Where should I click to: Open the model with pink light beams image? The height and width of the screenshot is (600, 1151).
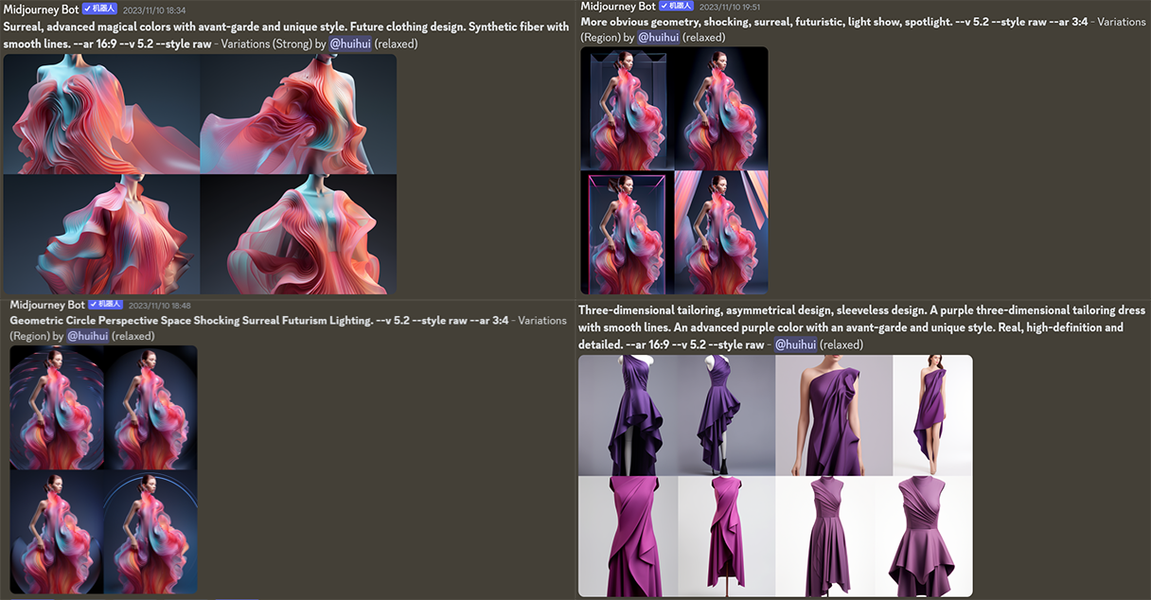click(x=722, y=234)
